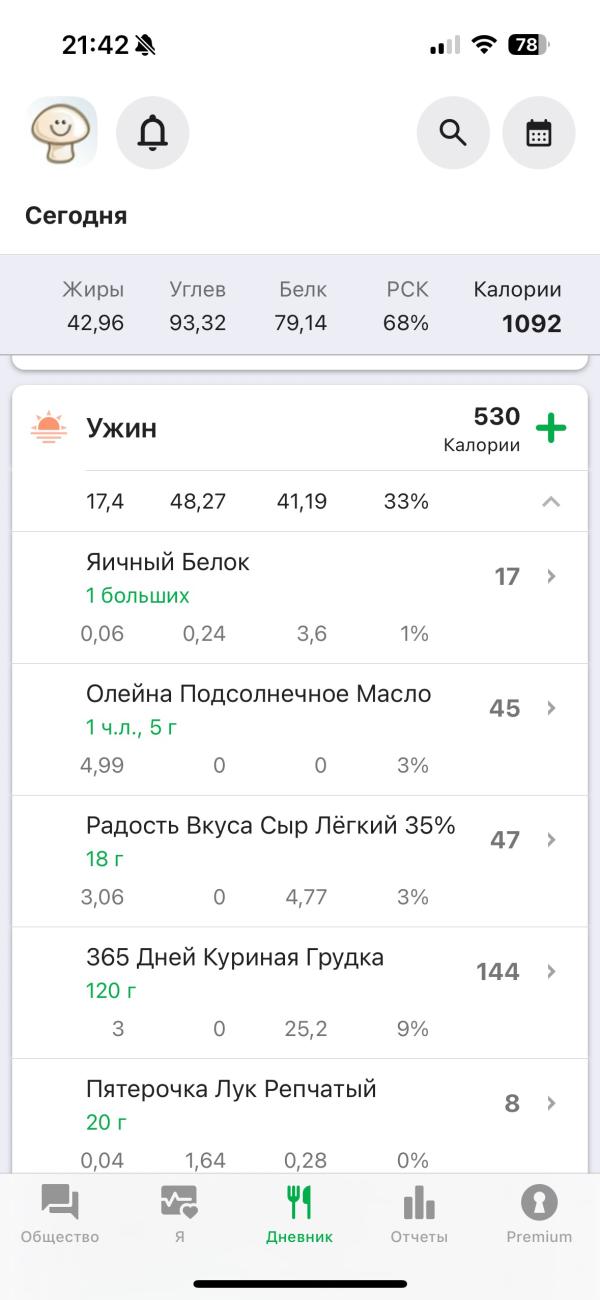Select Пятерочка Лук Репчатый entry

[x=231, y=1089]
